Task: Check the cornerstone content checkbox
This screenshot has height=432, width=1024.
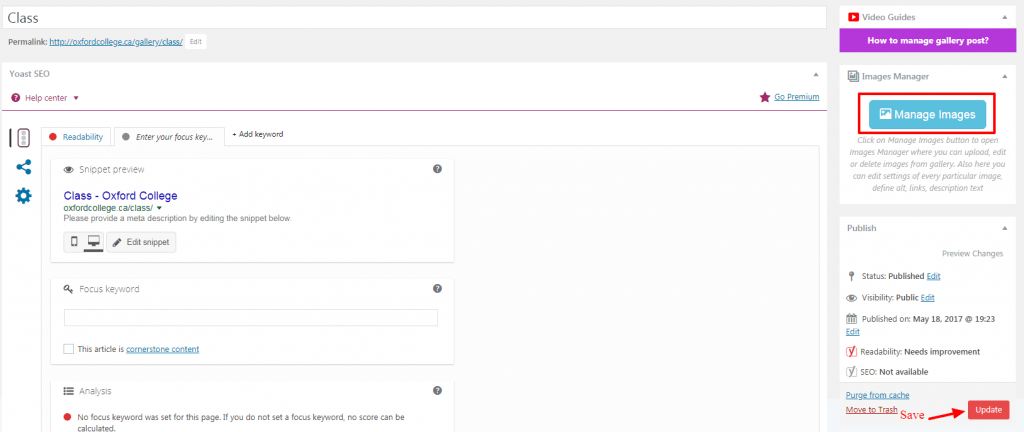Action: coord(68,349)
